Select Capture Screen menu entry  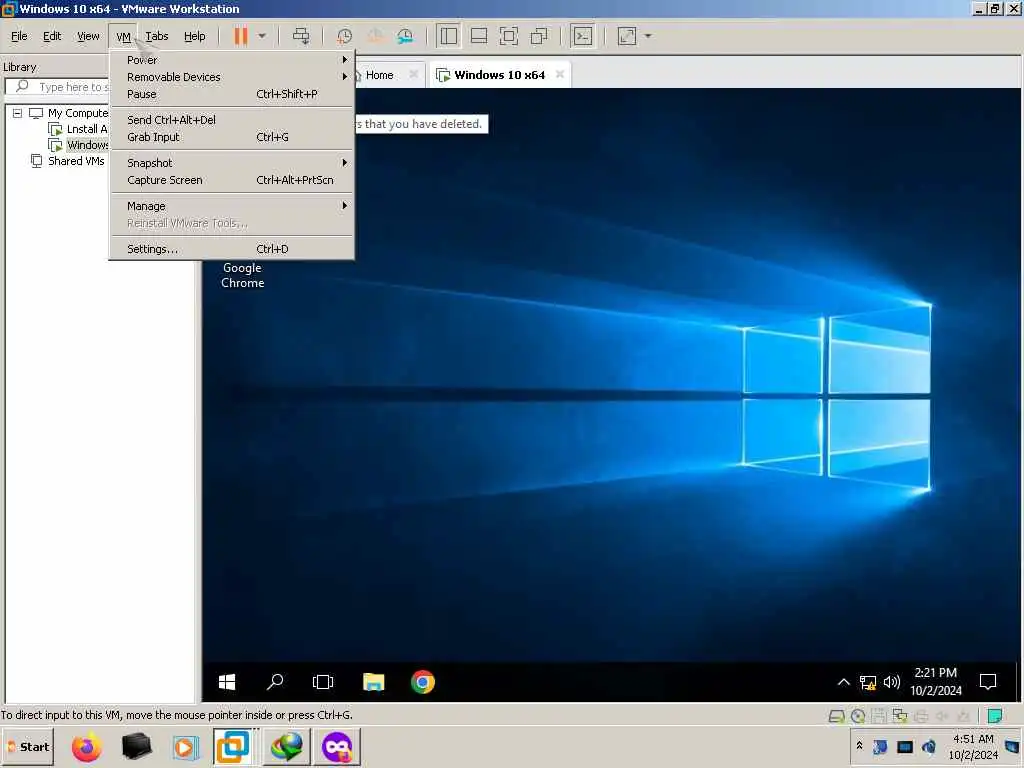(232, 180)
